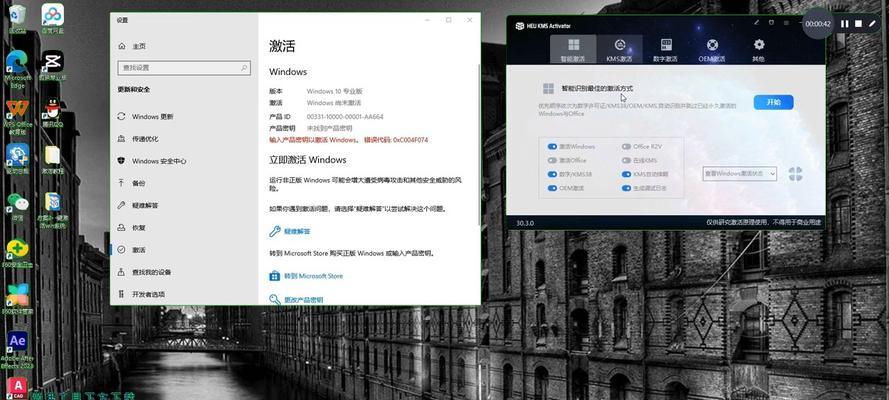Pause the screen recording

(844, 24)
